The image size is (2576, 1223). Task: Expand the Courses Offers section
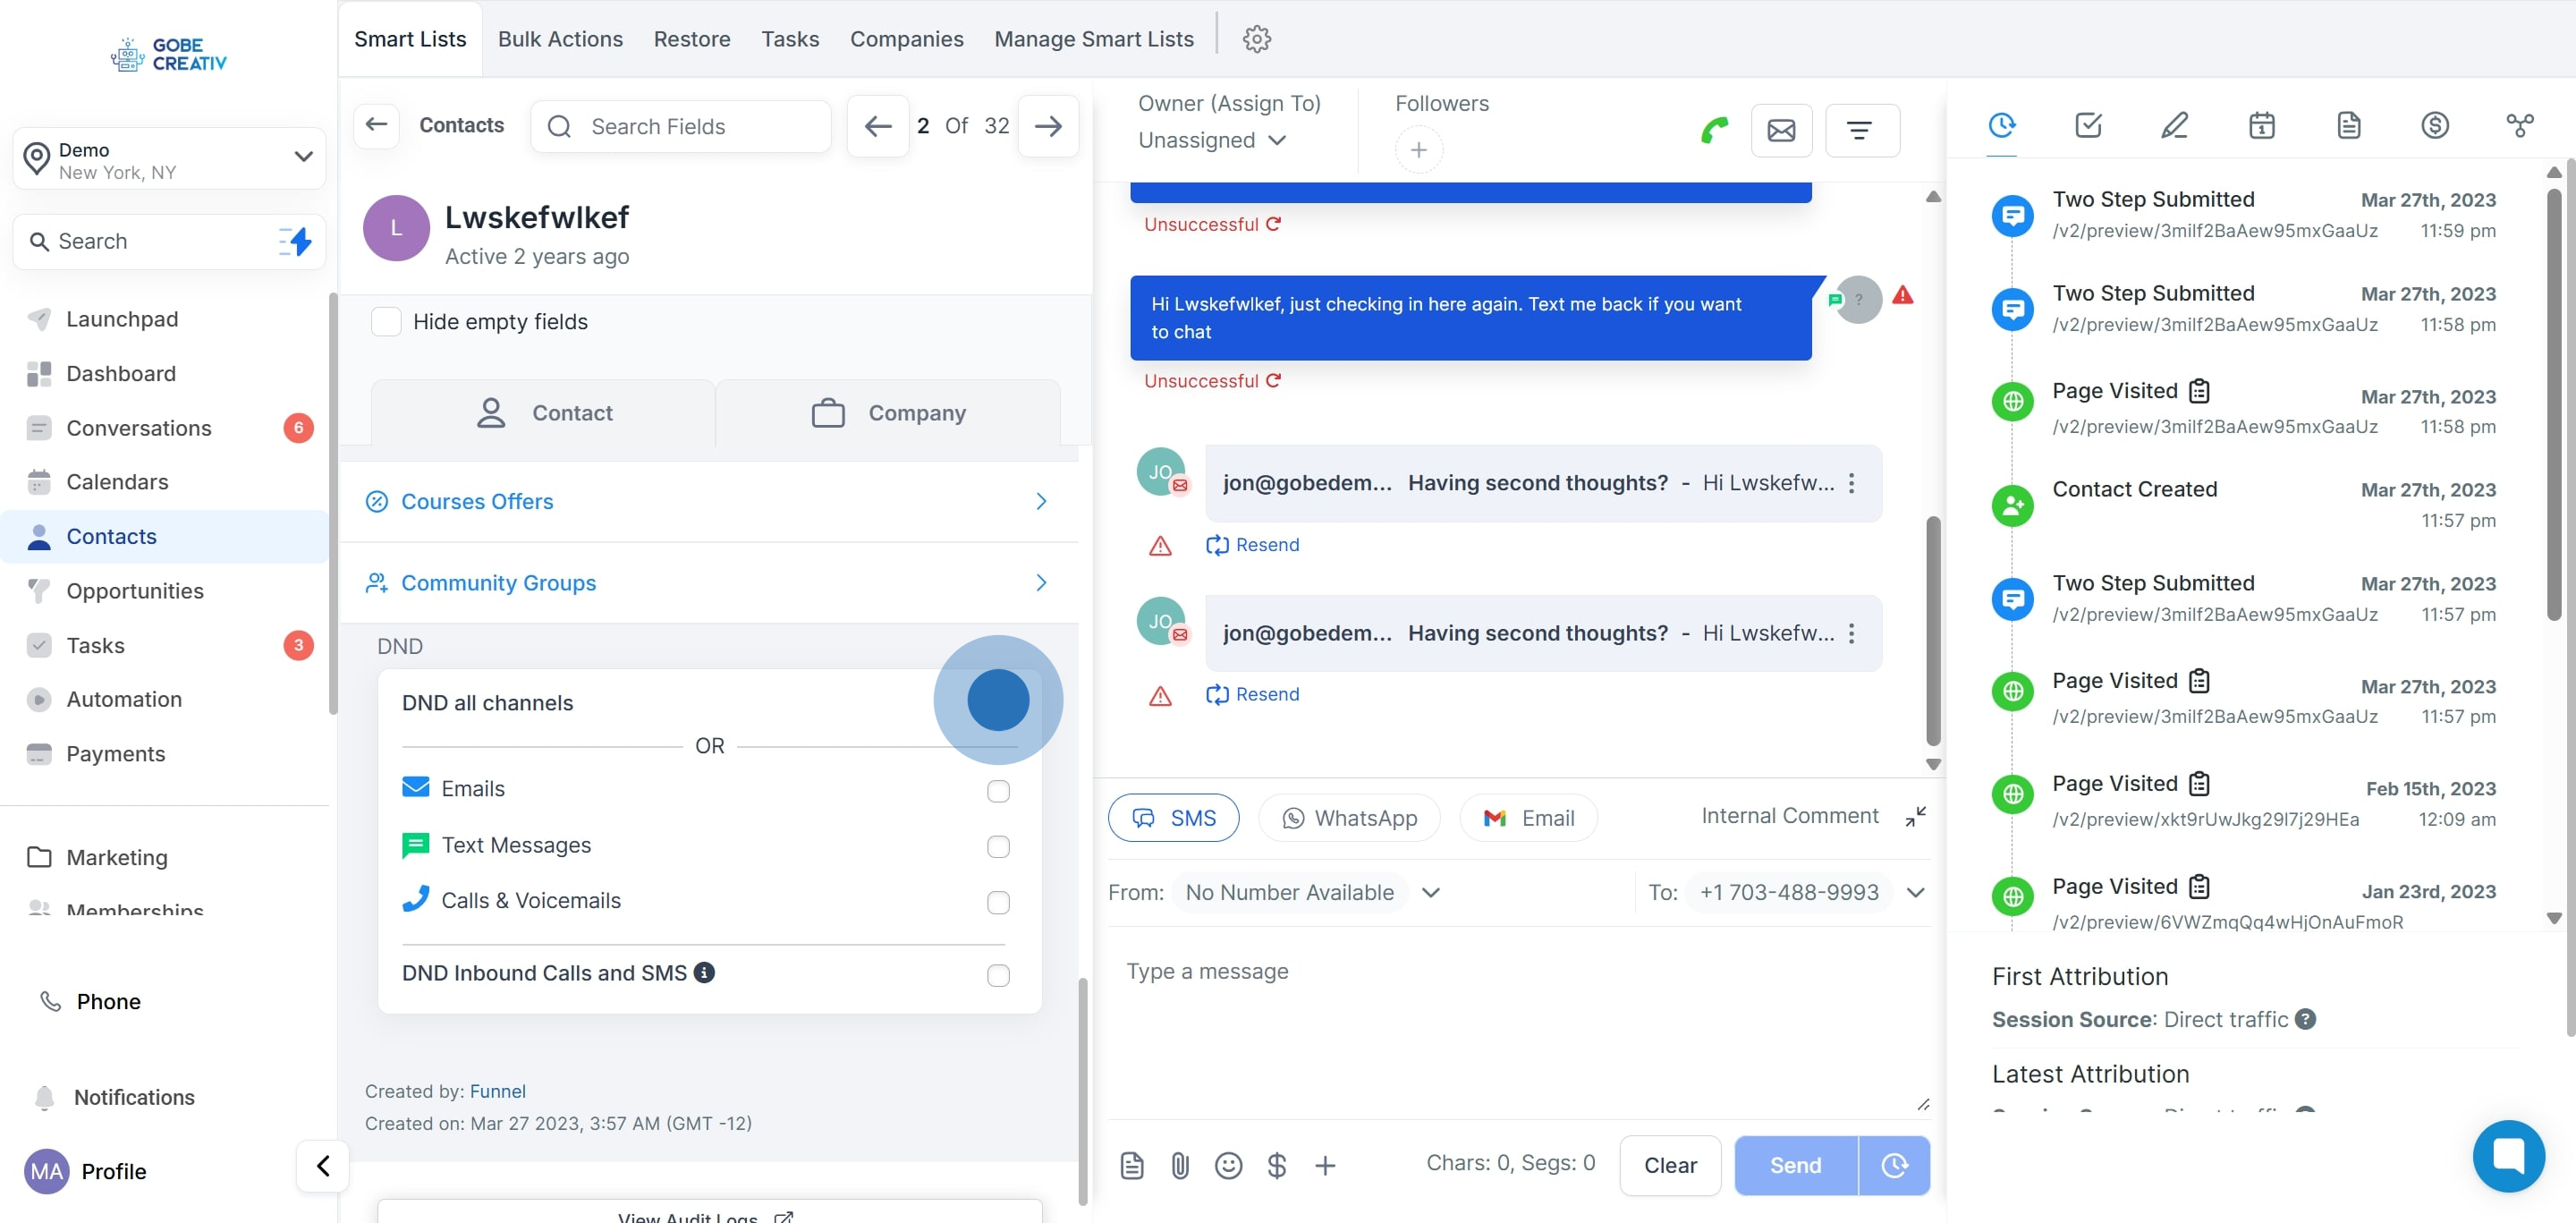point(709,501)
